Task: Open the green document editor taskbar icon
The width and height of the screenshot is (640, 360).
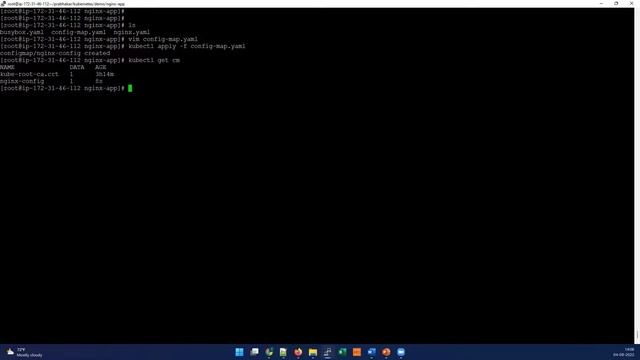Action: 283,352
